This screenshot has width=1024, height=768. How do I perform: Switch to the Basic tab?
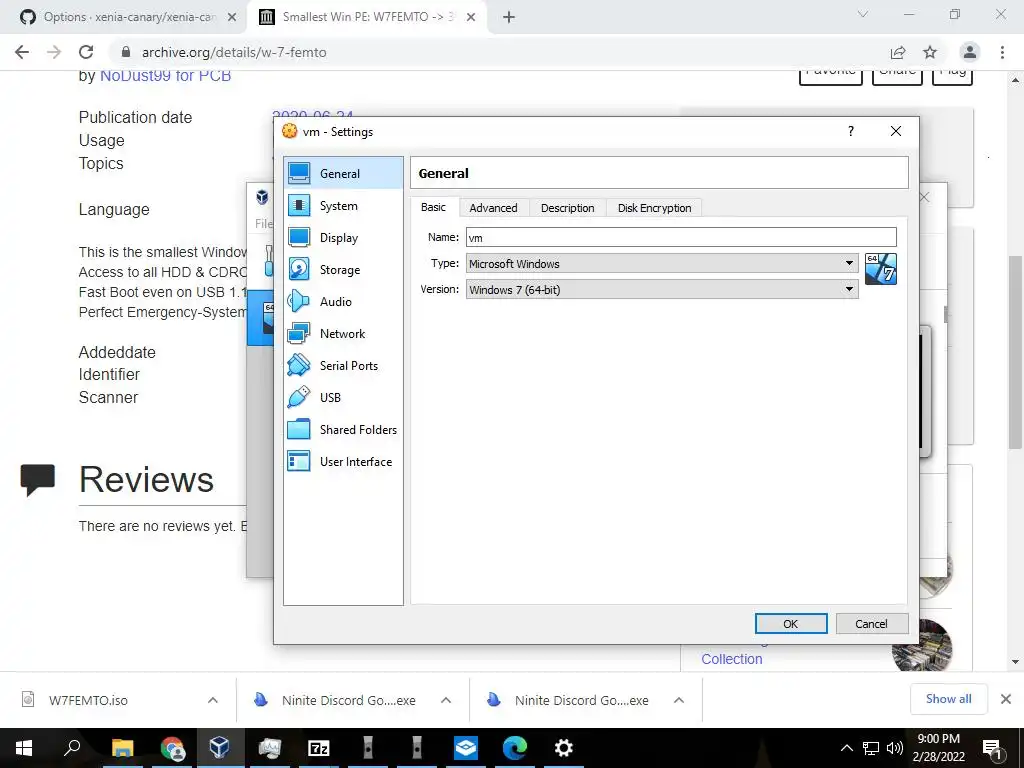click(x=434, y=207)
